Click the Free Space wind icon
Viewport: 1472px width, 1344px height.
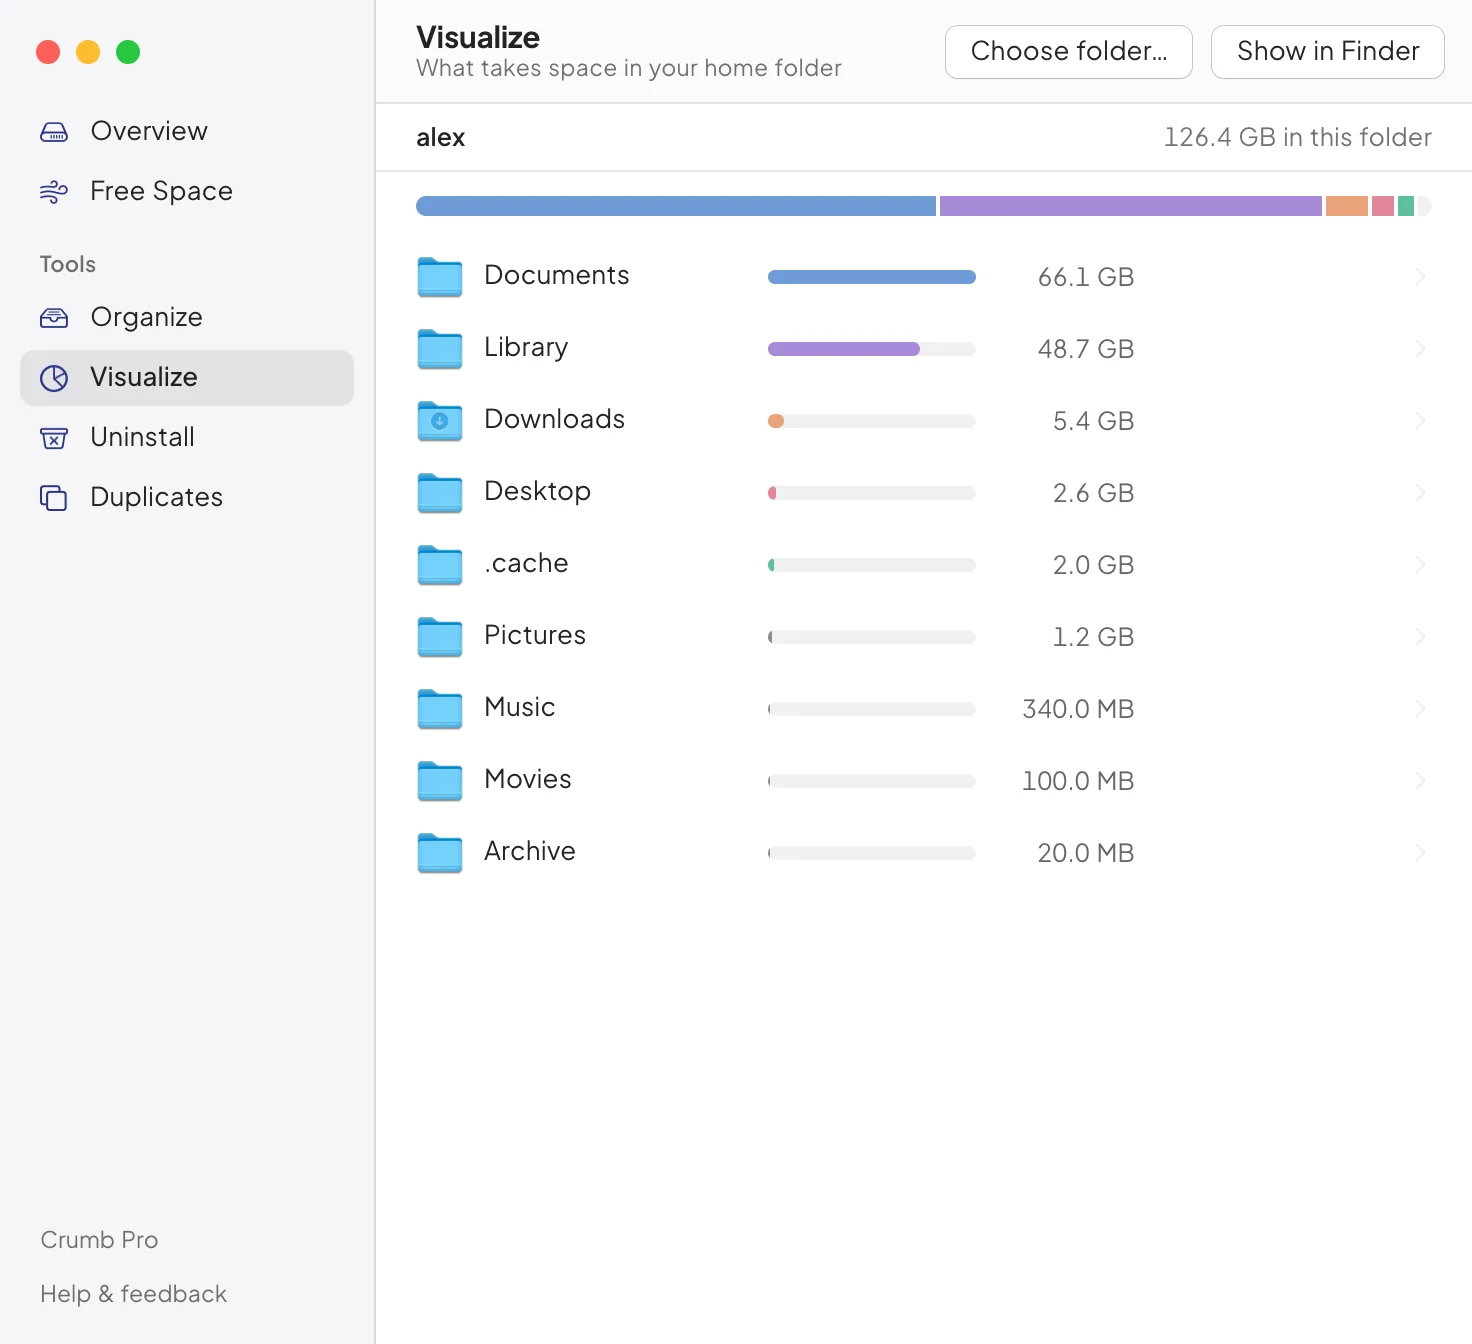54,192
